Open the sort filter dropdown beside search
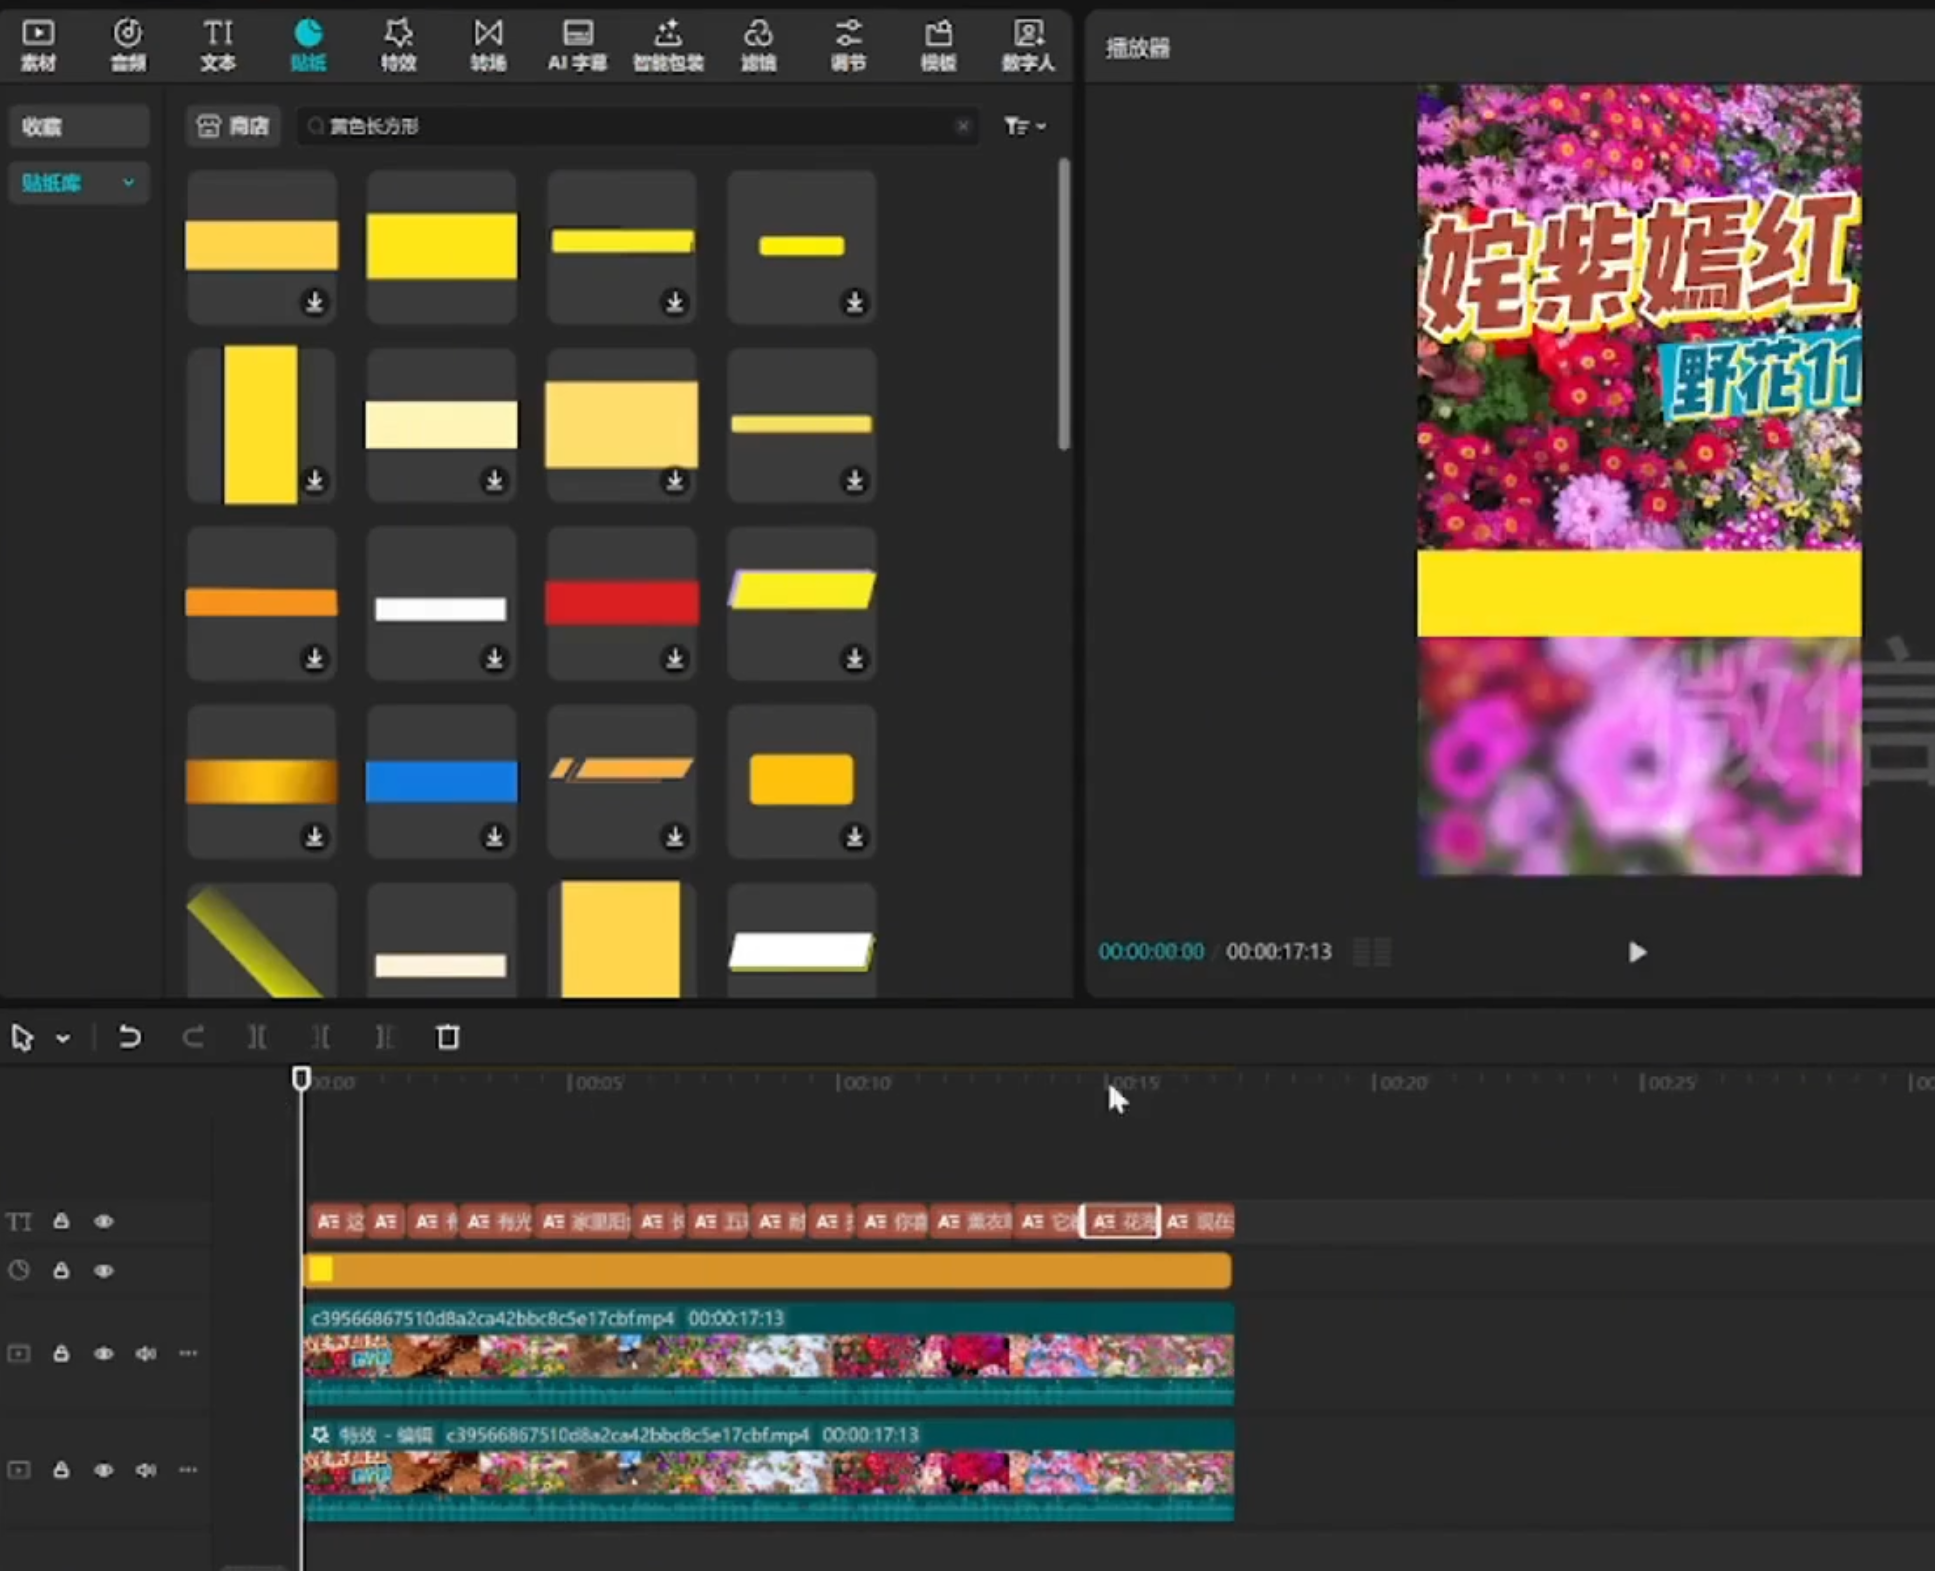 pos(1025,126)
